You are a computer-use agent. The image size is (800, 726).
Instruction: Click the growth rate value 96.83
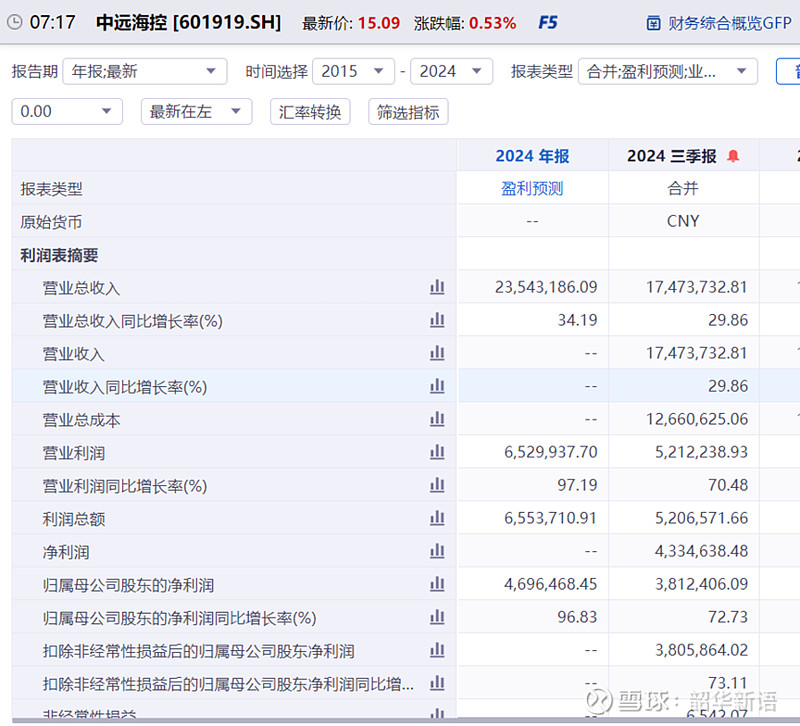coord(577,617)
